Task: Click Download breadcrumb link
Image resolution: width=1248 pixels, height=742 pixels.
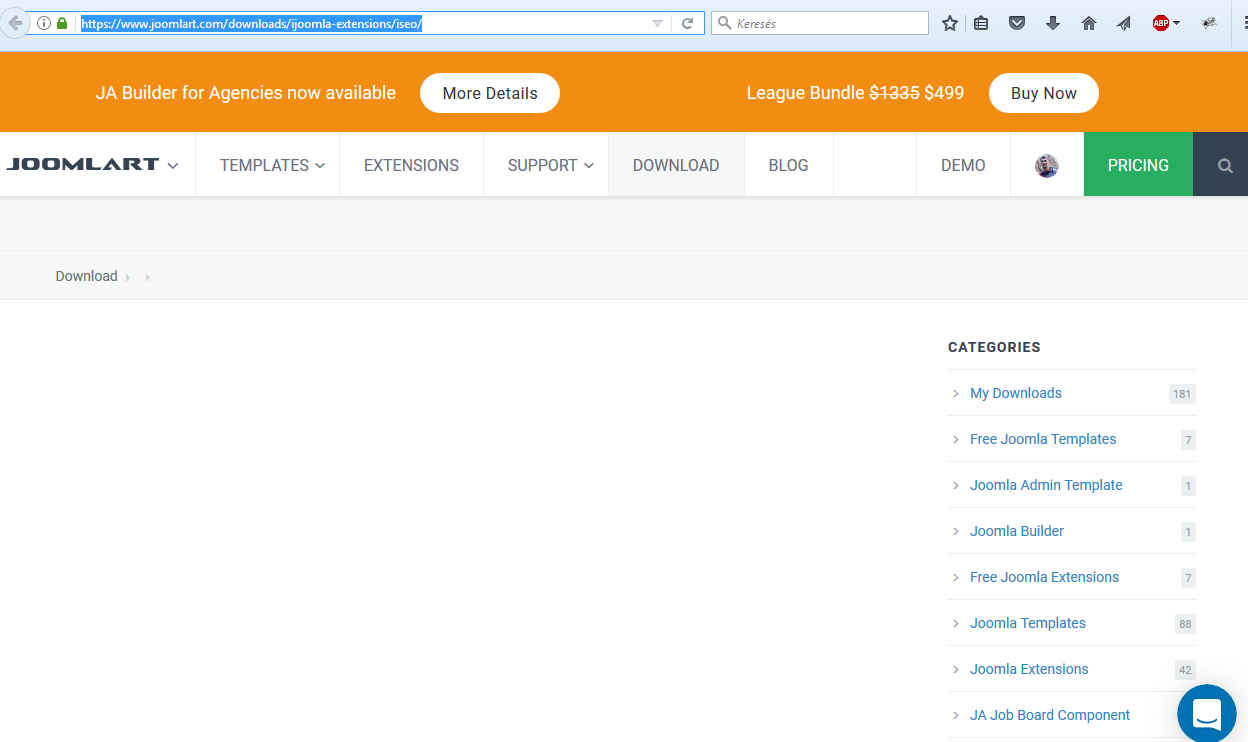Action: [x=86, y=276]
